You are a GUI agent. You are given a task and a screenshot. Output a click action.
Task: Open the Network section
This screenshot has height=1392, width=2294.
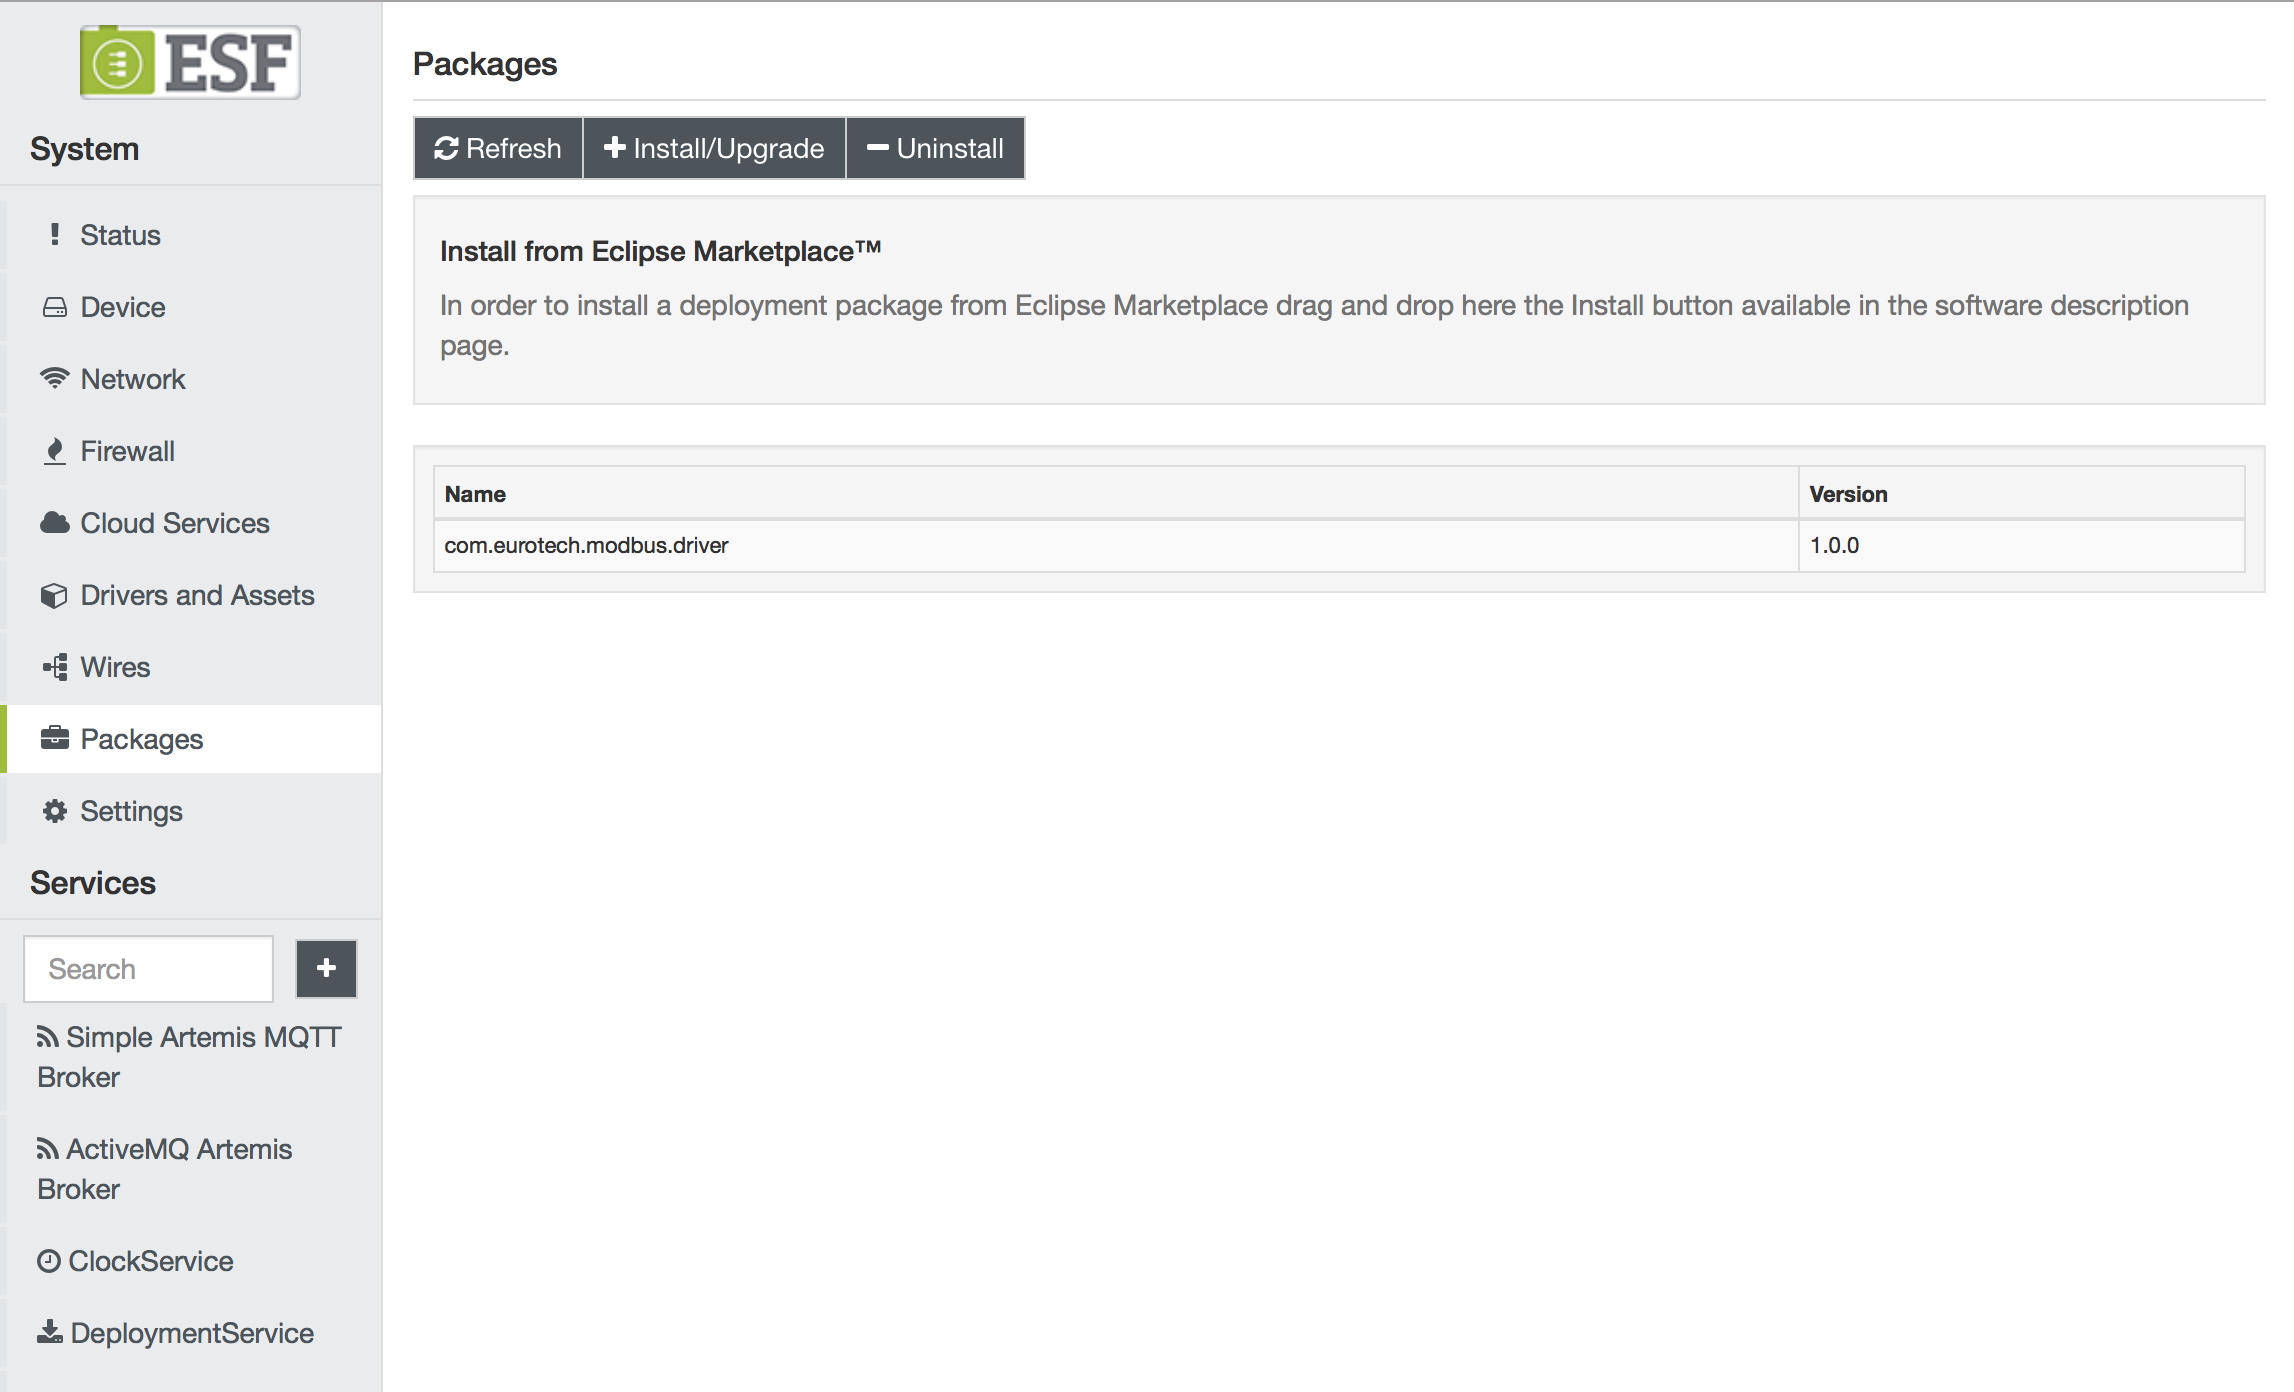(x=132, y=379)
